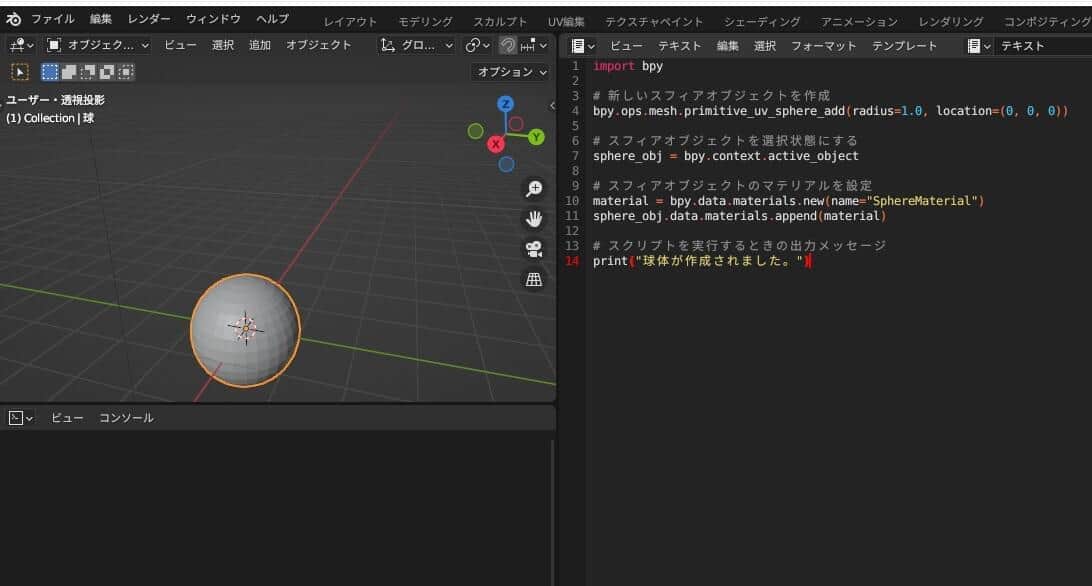Expand the sidebar with the small arrow
1092x586 pixels.
[x=552, y=105]
